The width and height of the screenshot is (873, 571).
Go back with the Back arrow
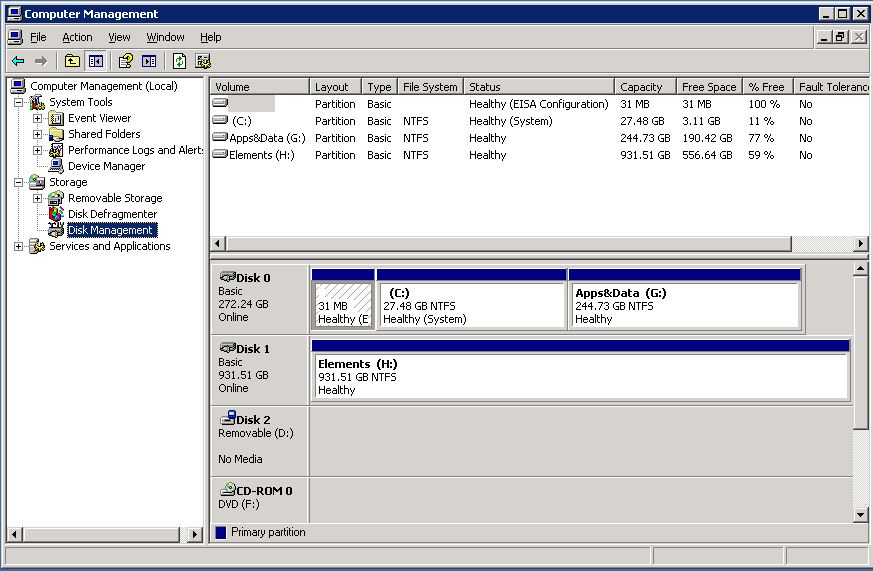(x=18, y=61)
